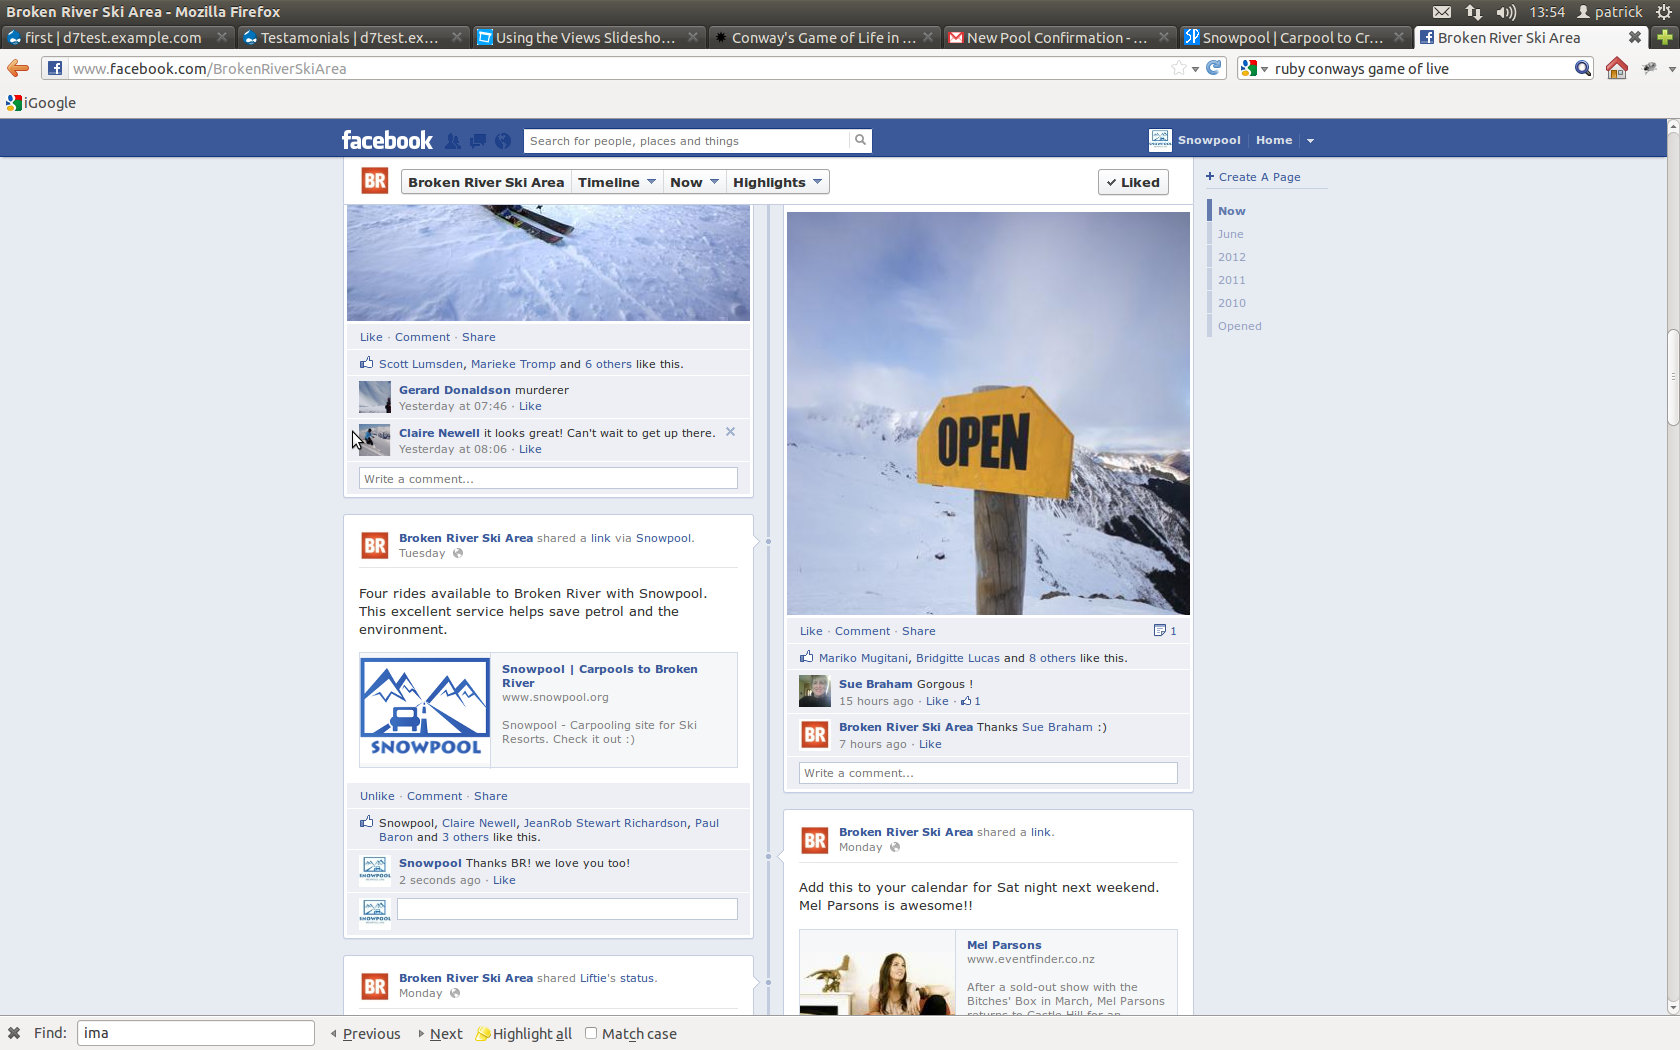Switch to Snowpool | Carpool tab
Viewport: 1680px width, 1050px height.
click(x=1292, y=37)
